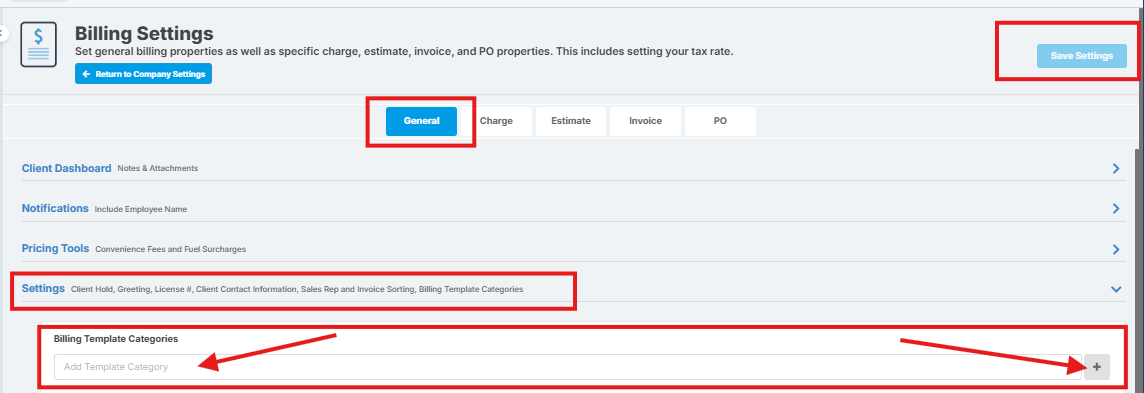Viewport: 1144px width, 393px height.
Task: Collapse the Settings section chevron
Action: (x=1116, y=289)
